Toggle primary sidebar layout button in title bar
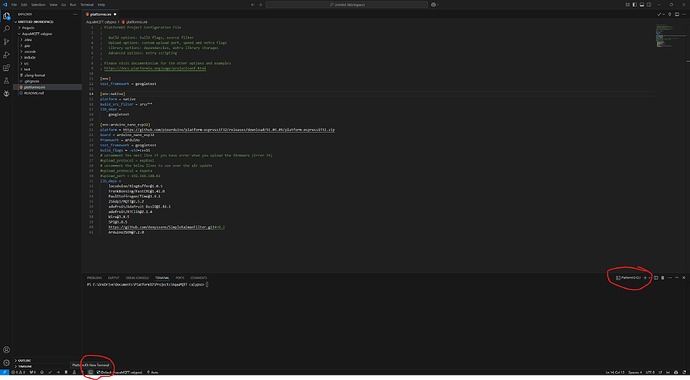Viewport: 690px width, 380px height. (635, 4)
